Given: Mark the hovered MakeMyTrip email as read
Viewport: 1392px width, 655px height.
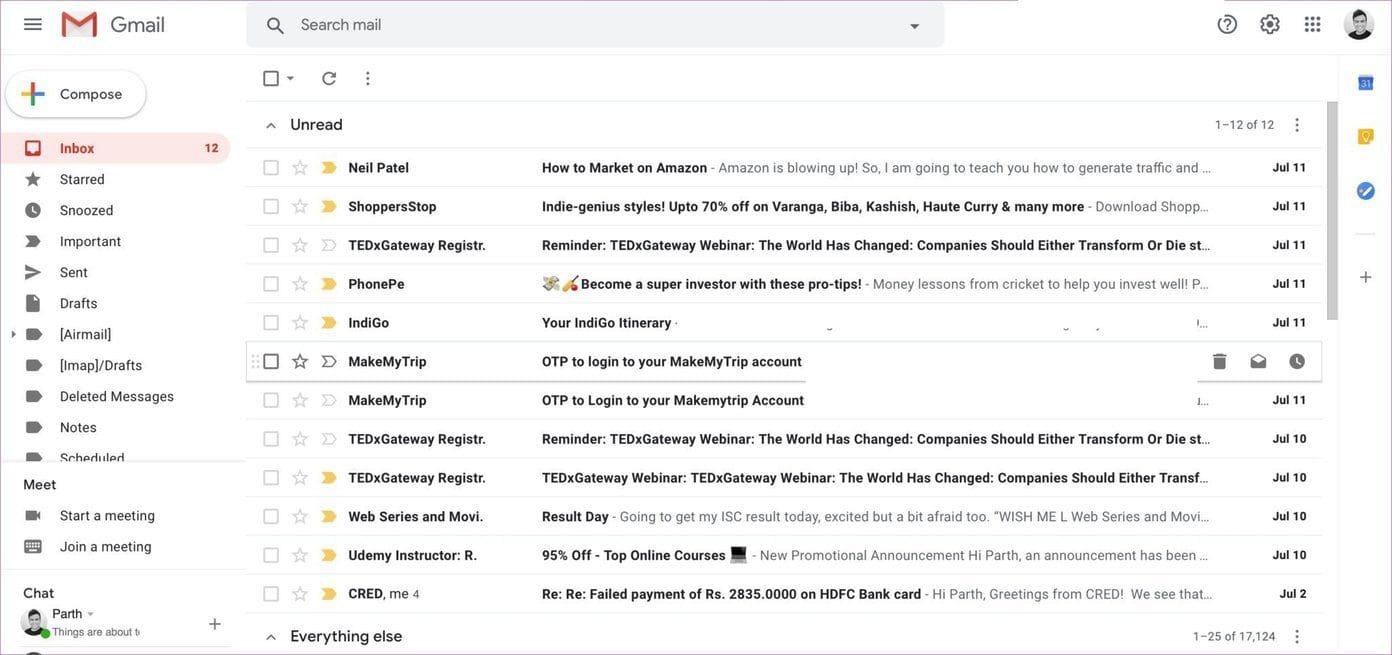Looking at the screenshot, I should tap(1258, 361).
